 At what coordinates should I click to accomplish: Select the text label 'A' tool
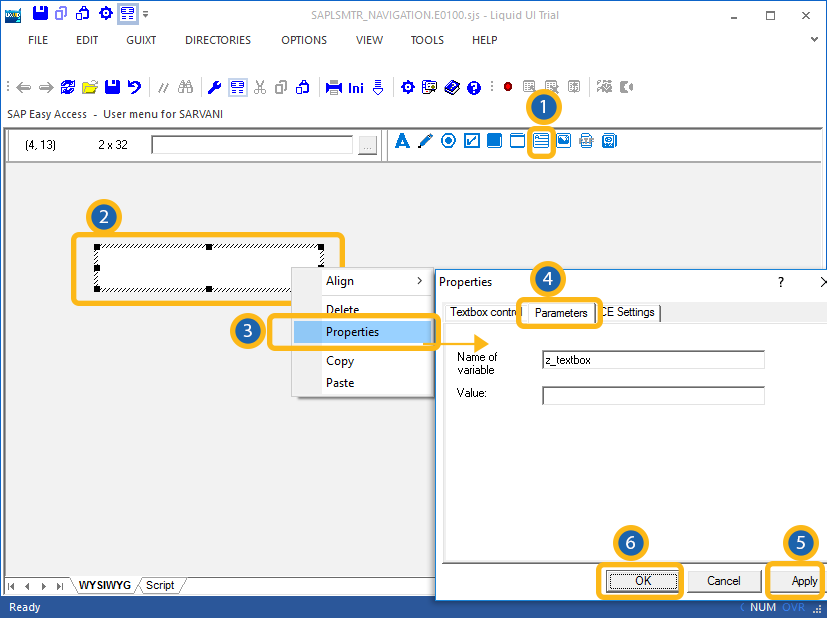click(402, 141)
